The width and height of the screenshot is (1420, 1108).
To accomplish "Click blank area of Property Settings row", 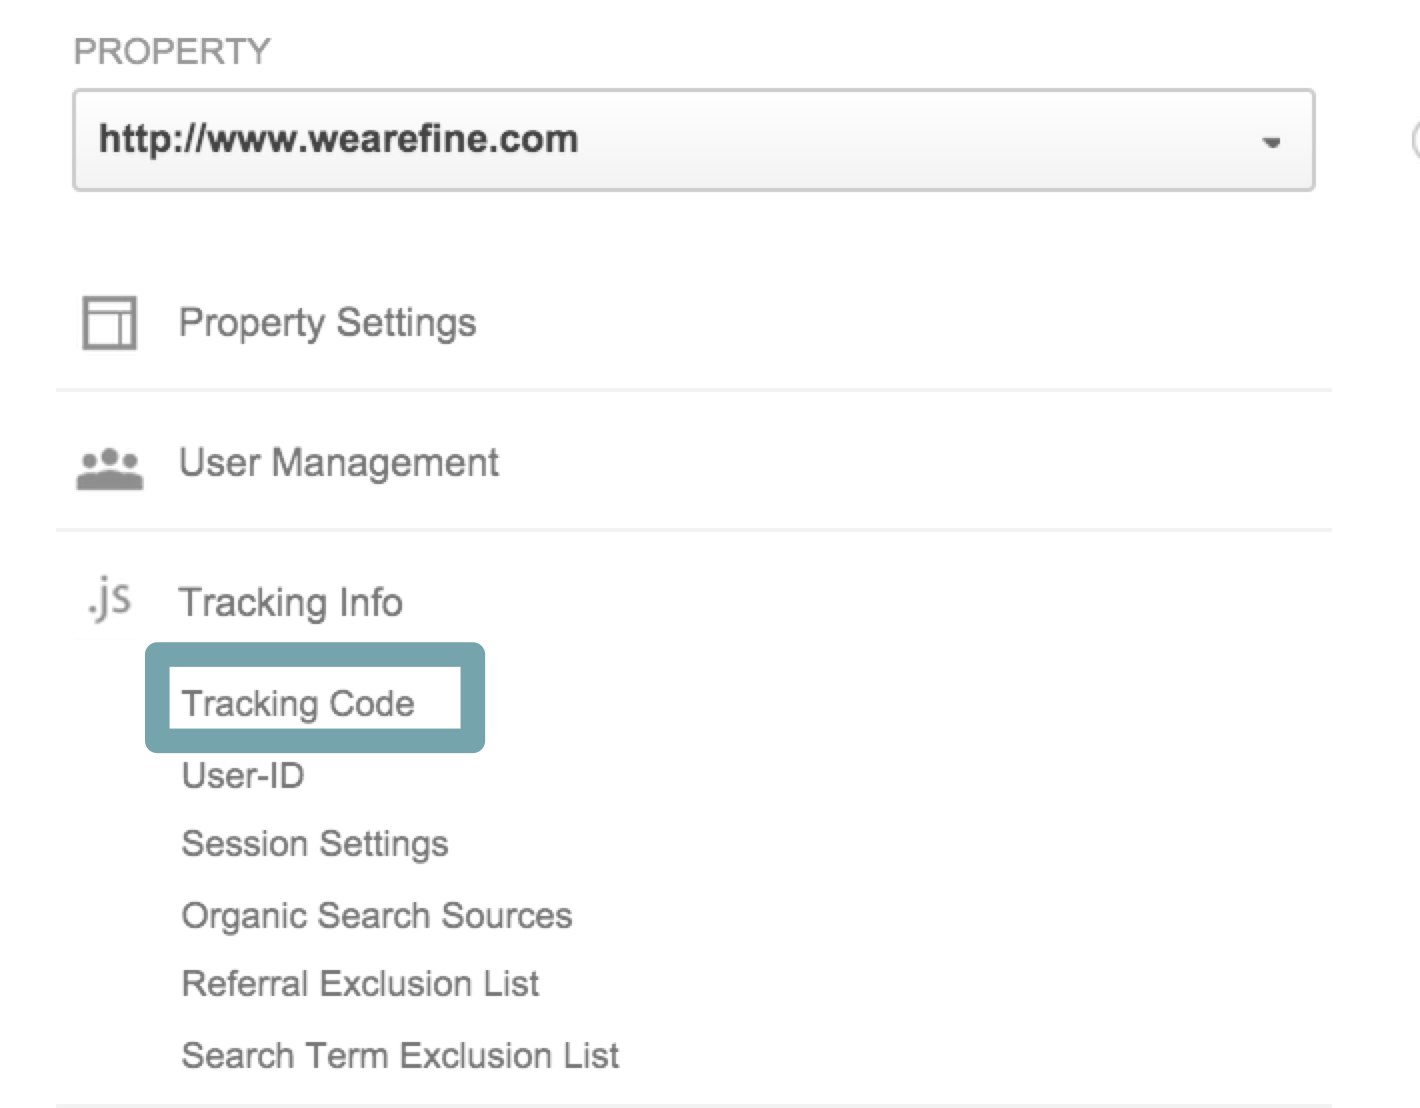I will 900,323.
